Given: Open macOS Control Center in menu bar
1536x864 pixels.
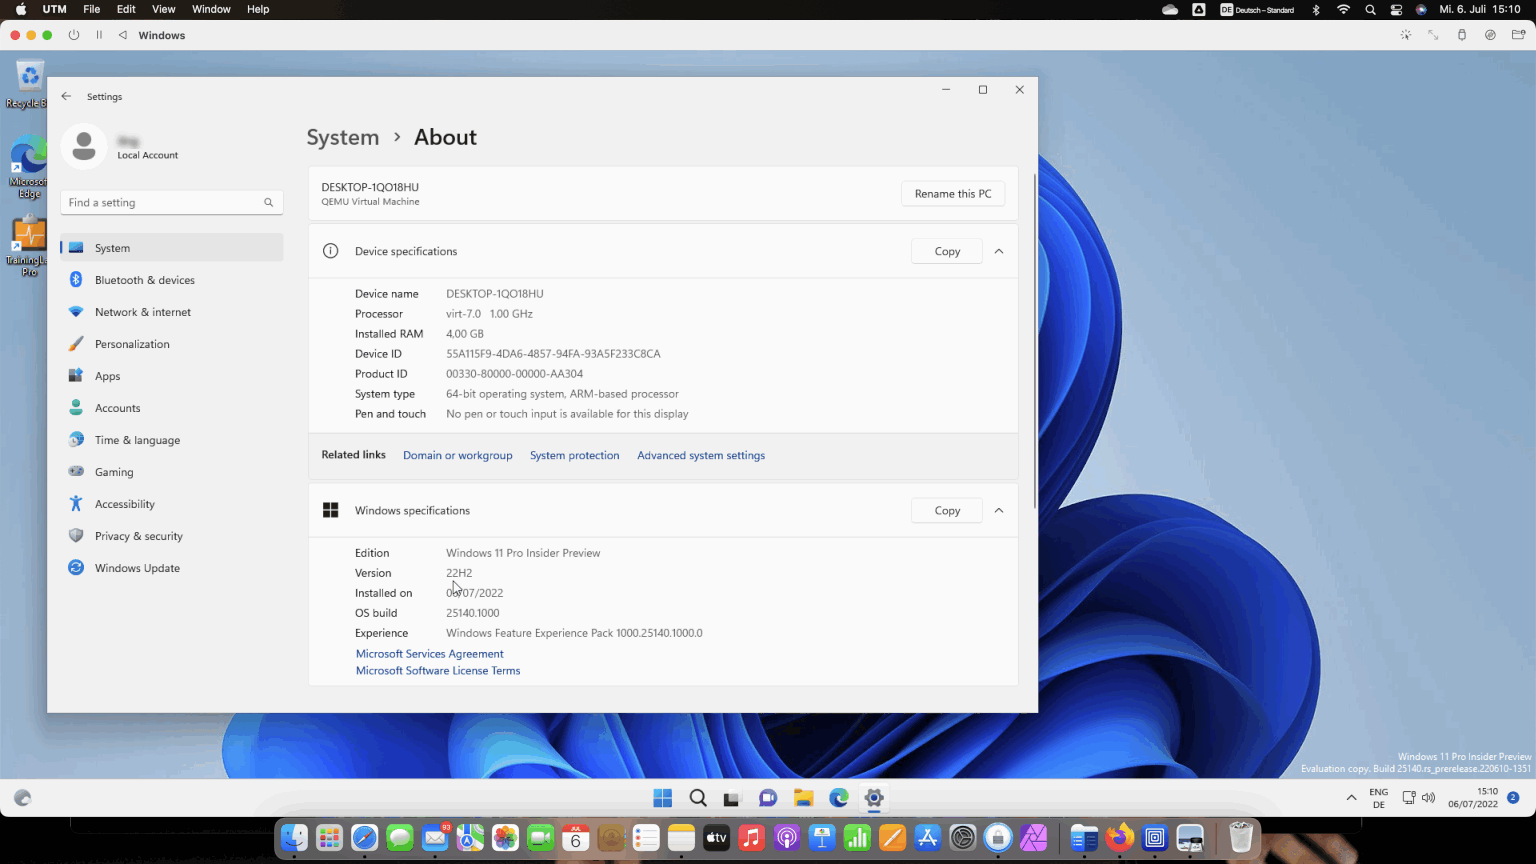Looking at the screenshot, I should (1396, 9).
